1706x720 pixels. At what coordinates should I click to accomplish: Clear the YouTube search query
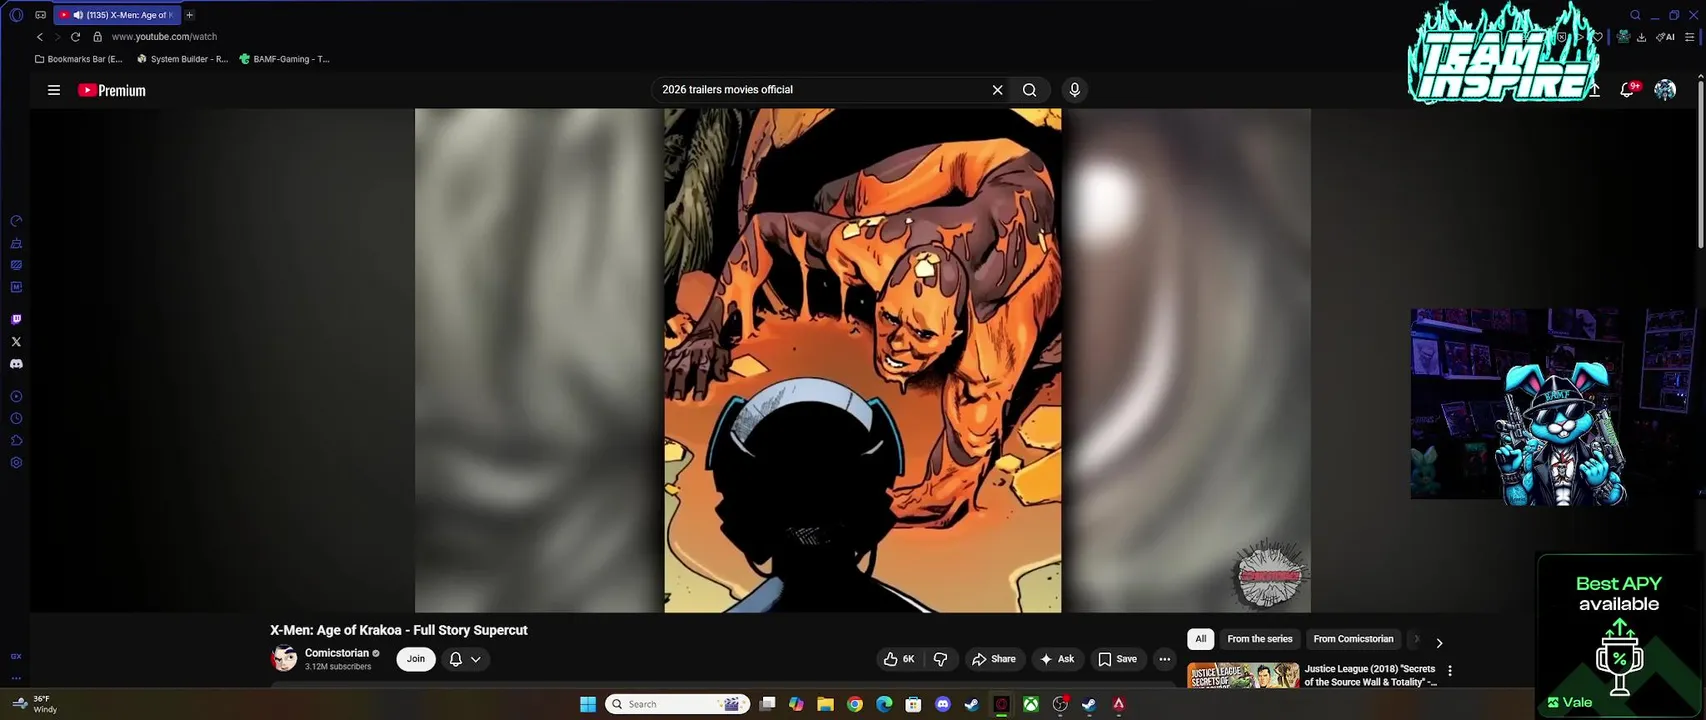(x=997, y=90)
